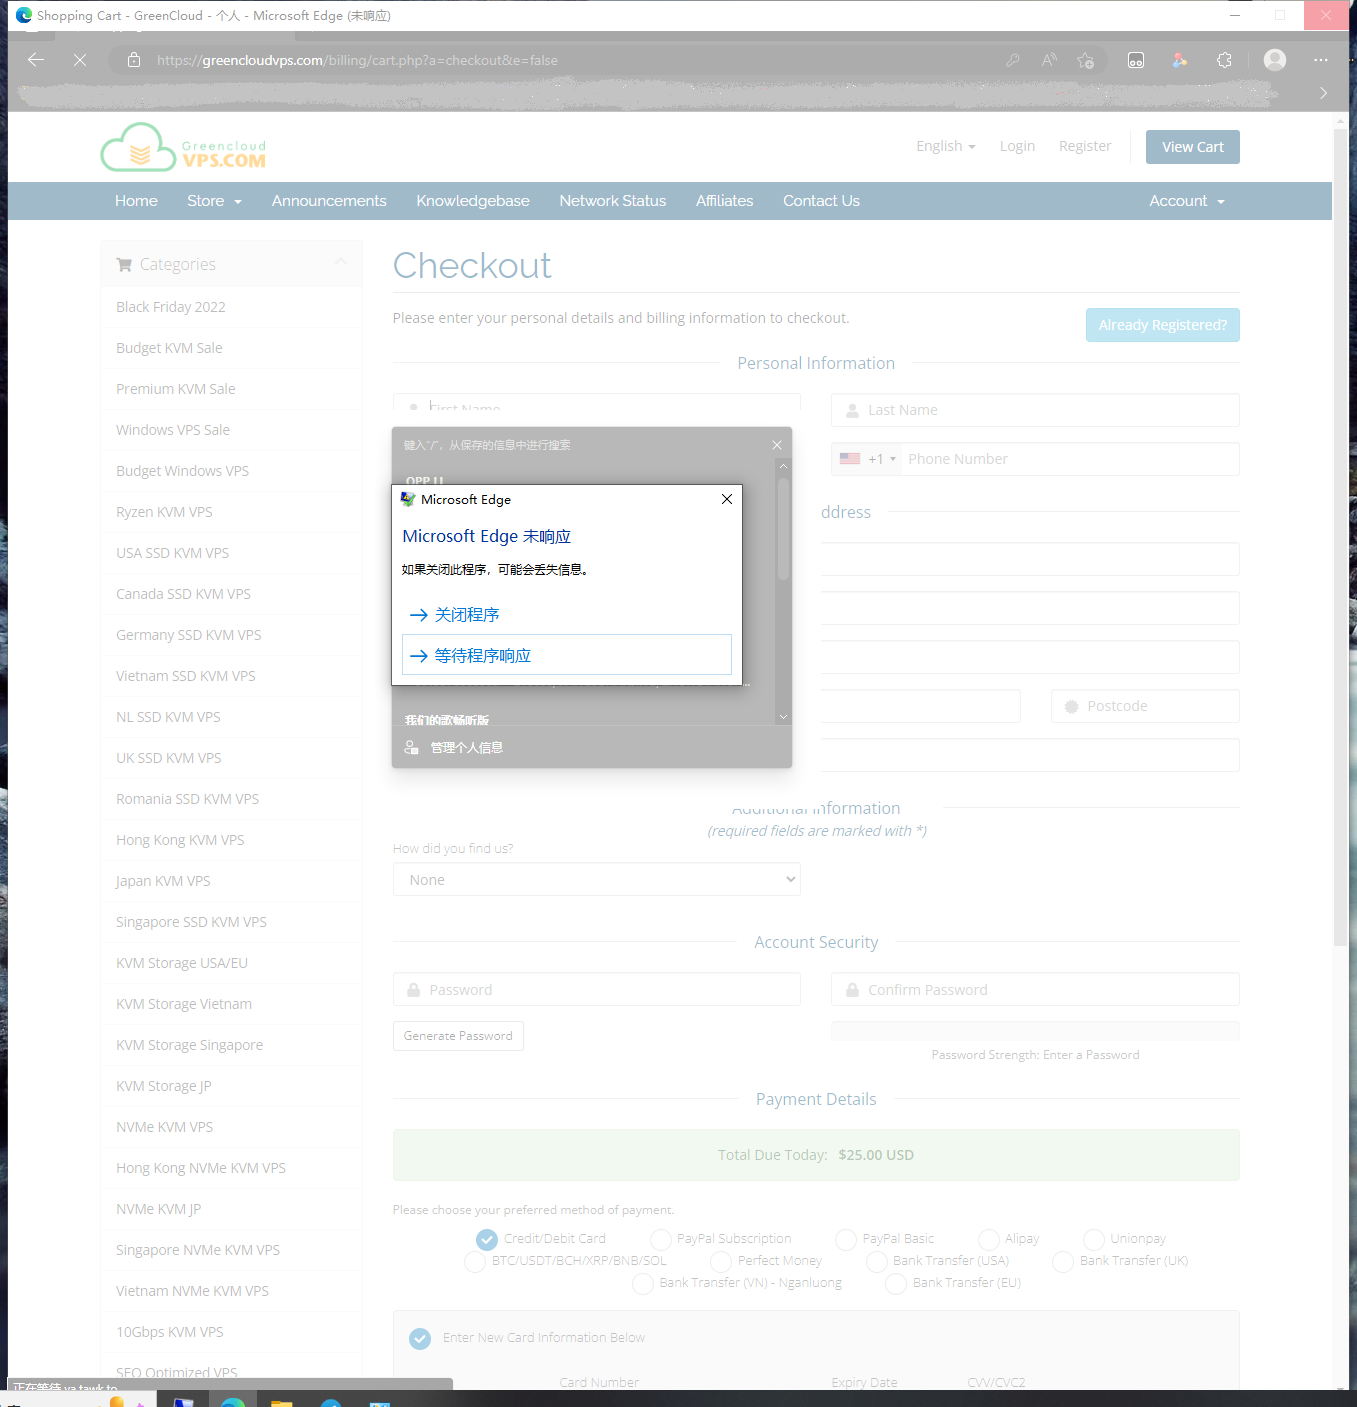Click the autofill popup scrollbar

click(x=784, y=530)
